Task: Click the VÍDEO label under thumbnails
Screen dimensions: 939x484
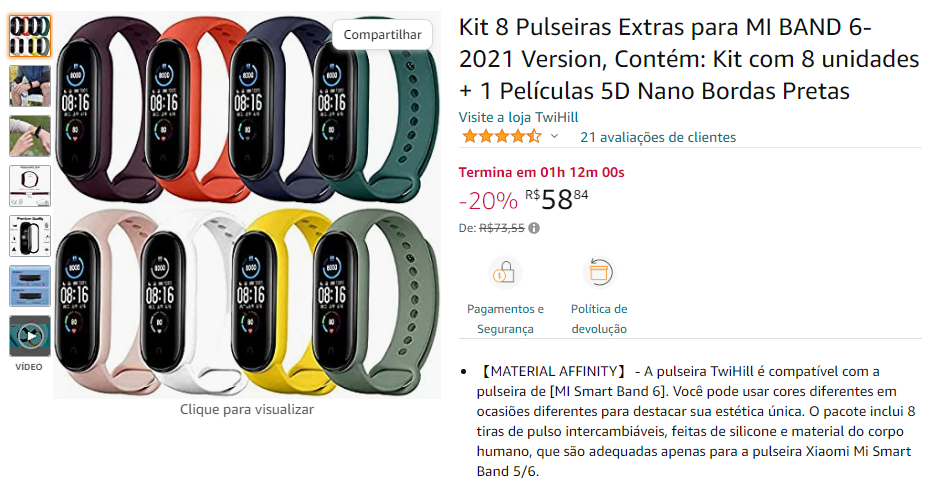Action: (x=29, y=367)
